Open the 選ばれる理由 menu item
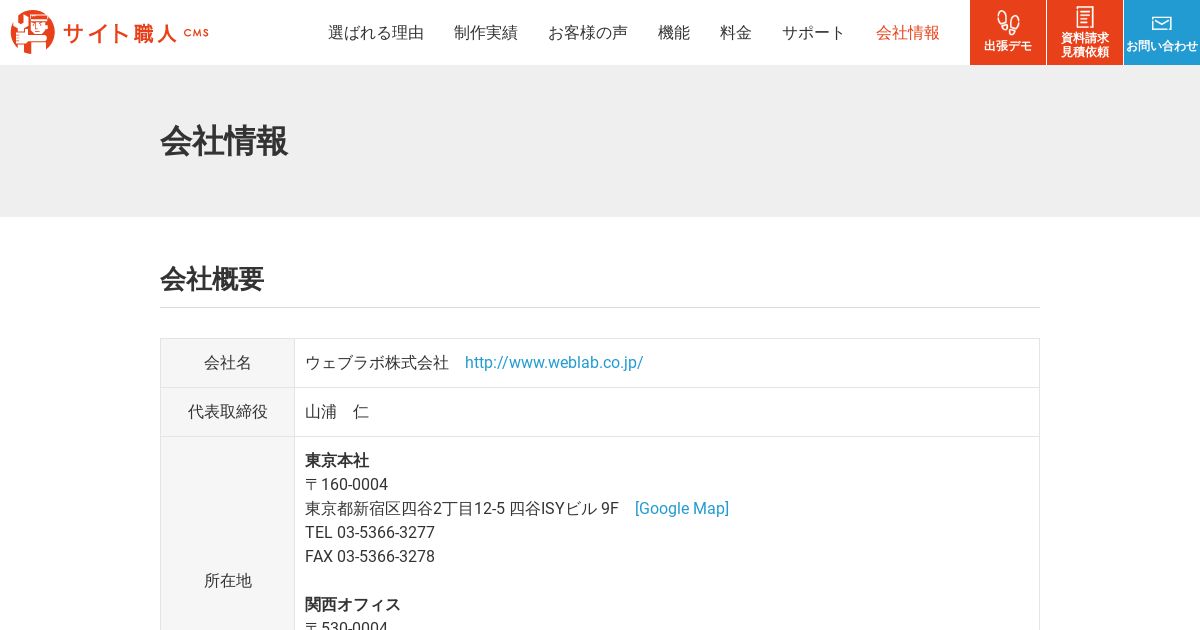The image size is (1200, 630). (376, 33)
